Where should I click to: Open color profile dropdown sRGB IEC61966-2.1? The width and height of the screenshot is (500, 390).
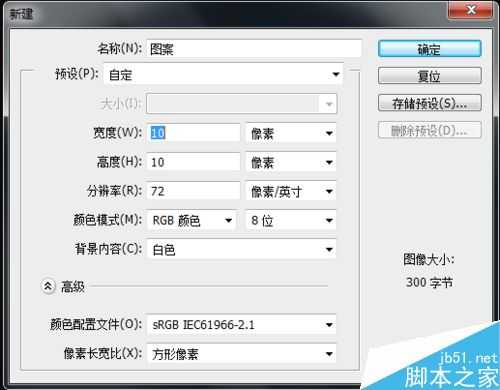pyautogui.click(x=241, y=325)
